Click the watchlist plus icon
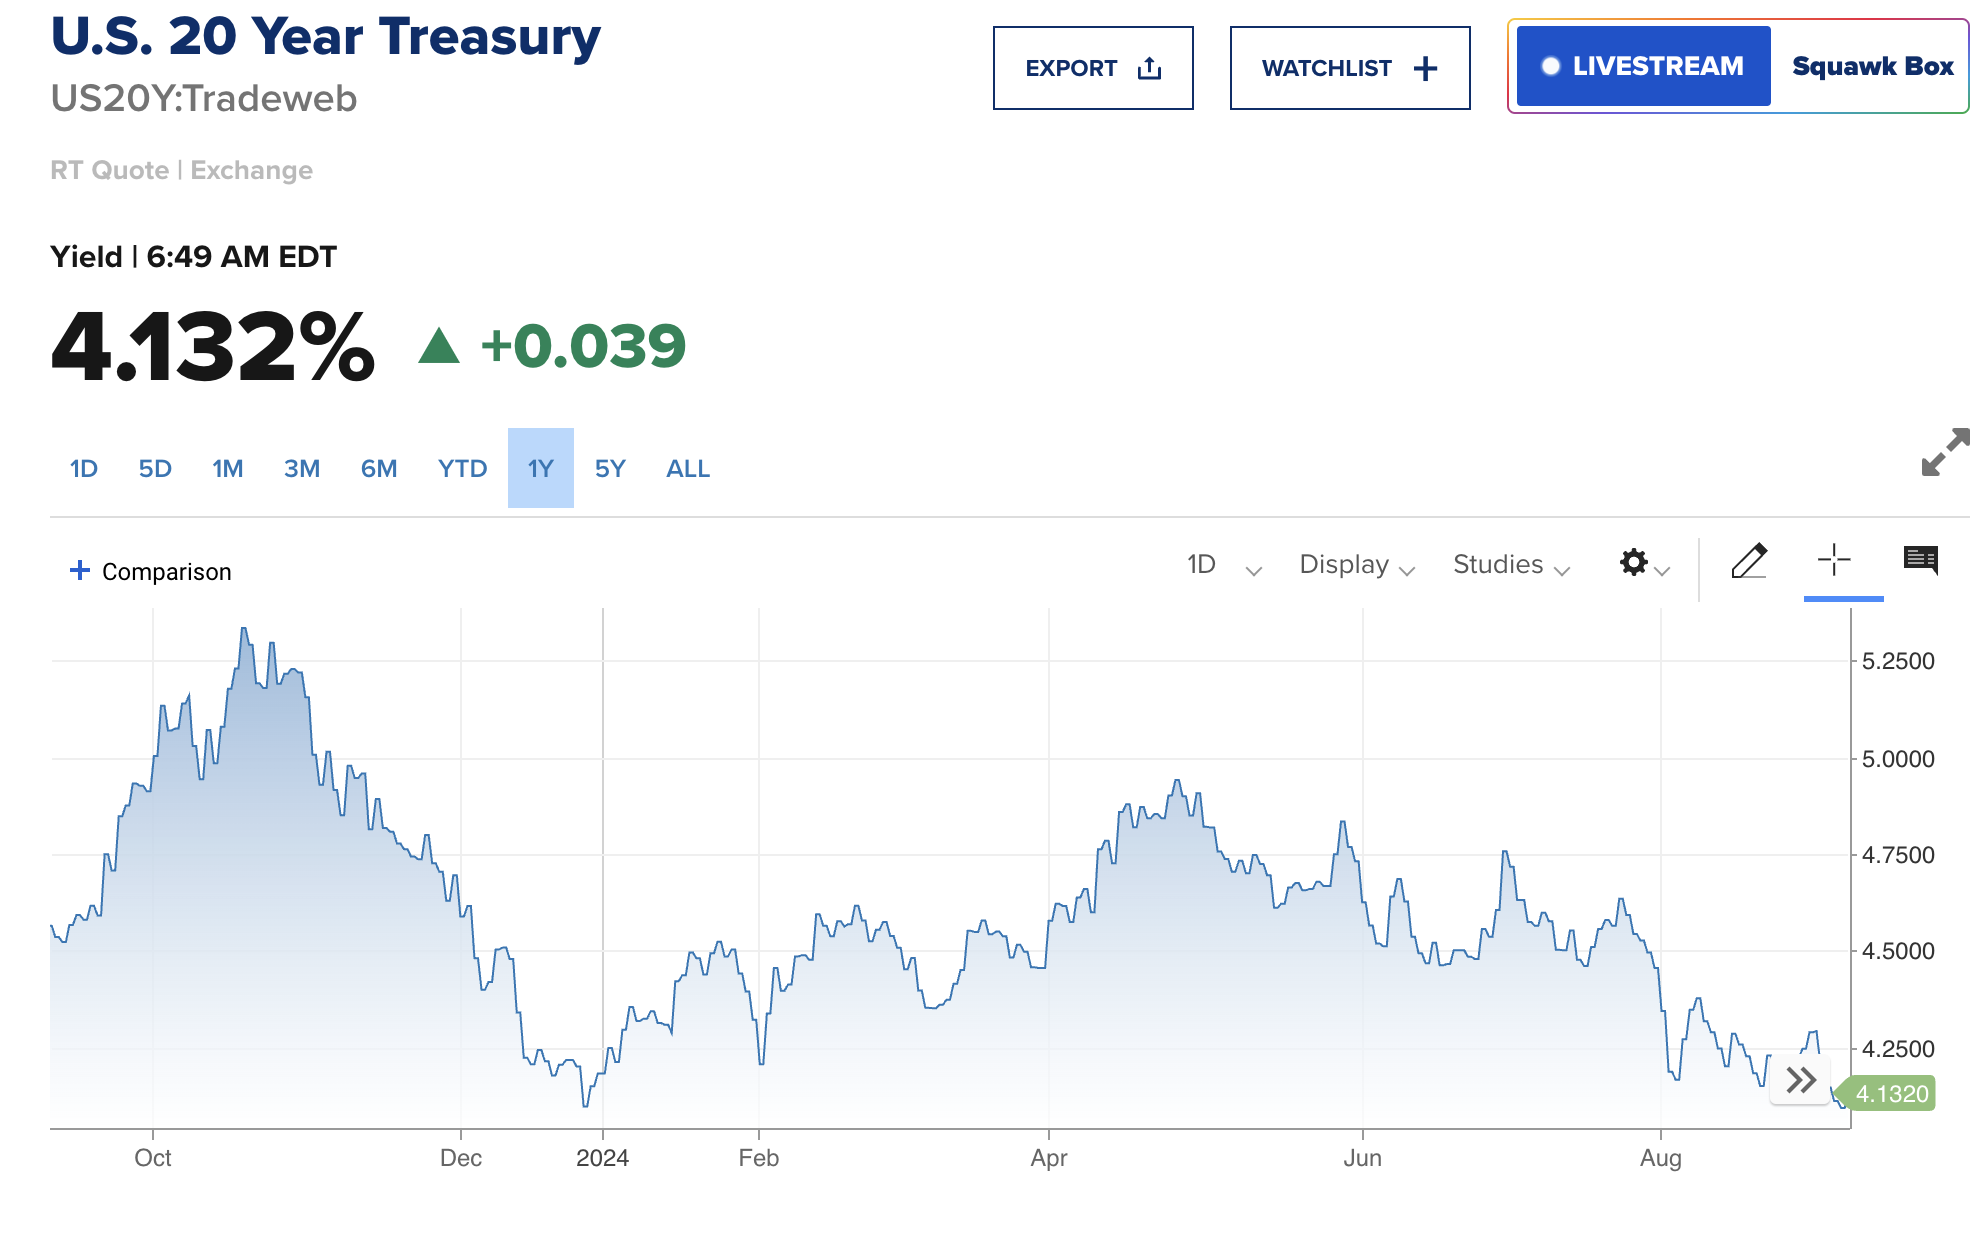The height and width of the screenshot is (1246, 1982). [x=1425, y=68]
